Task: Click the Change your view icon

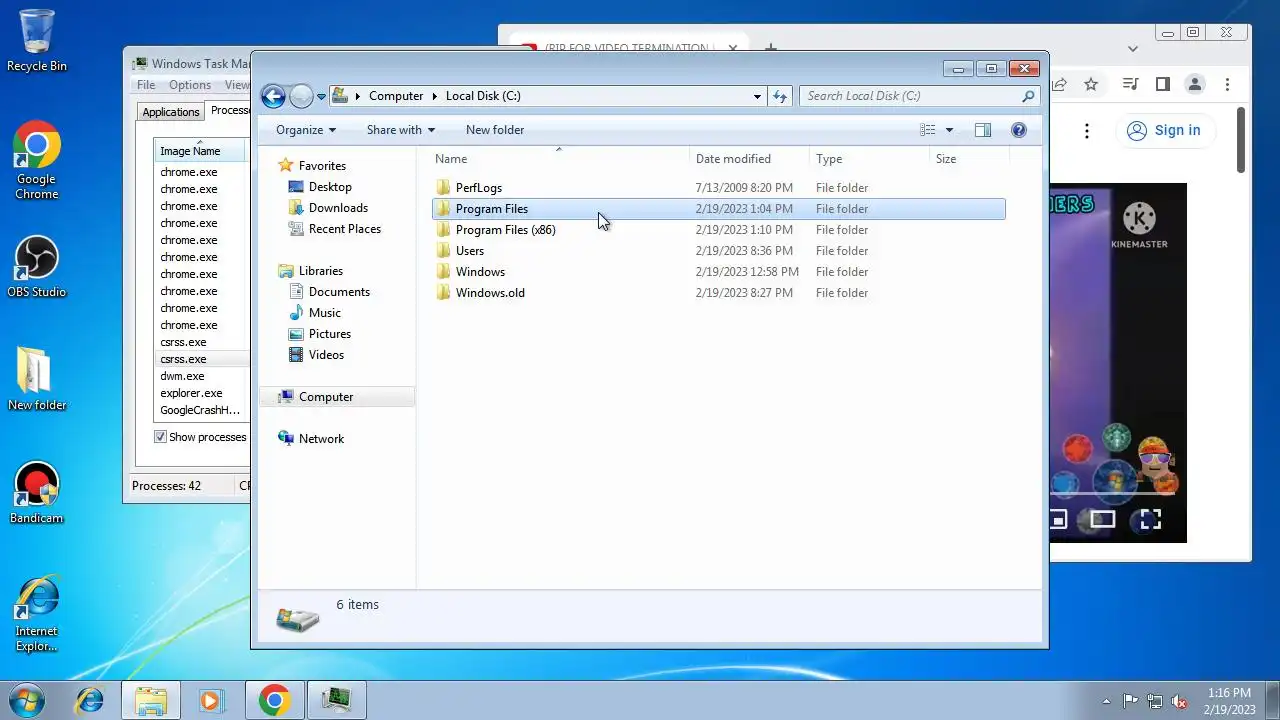Action: 928,130
